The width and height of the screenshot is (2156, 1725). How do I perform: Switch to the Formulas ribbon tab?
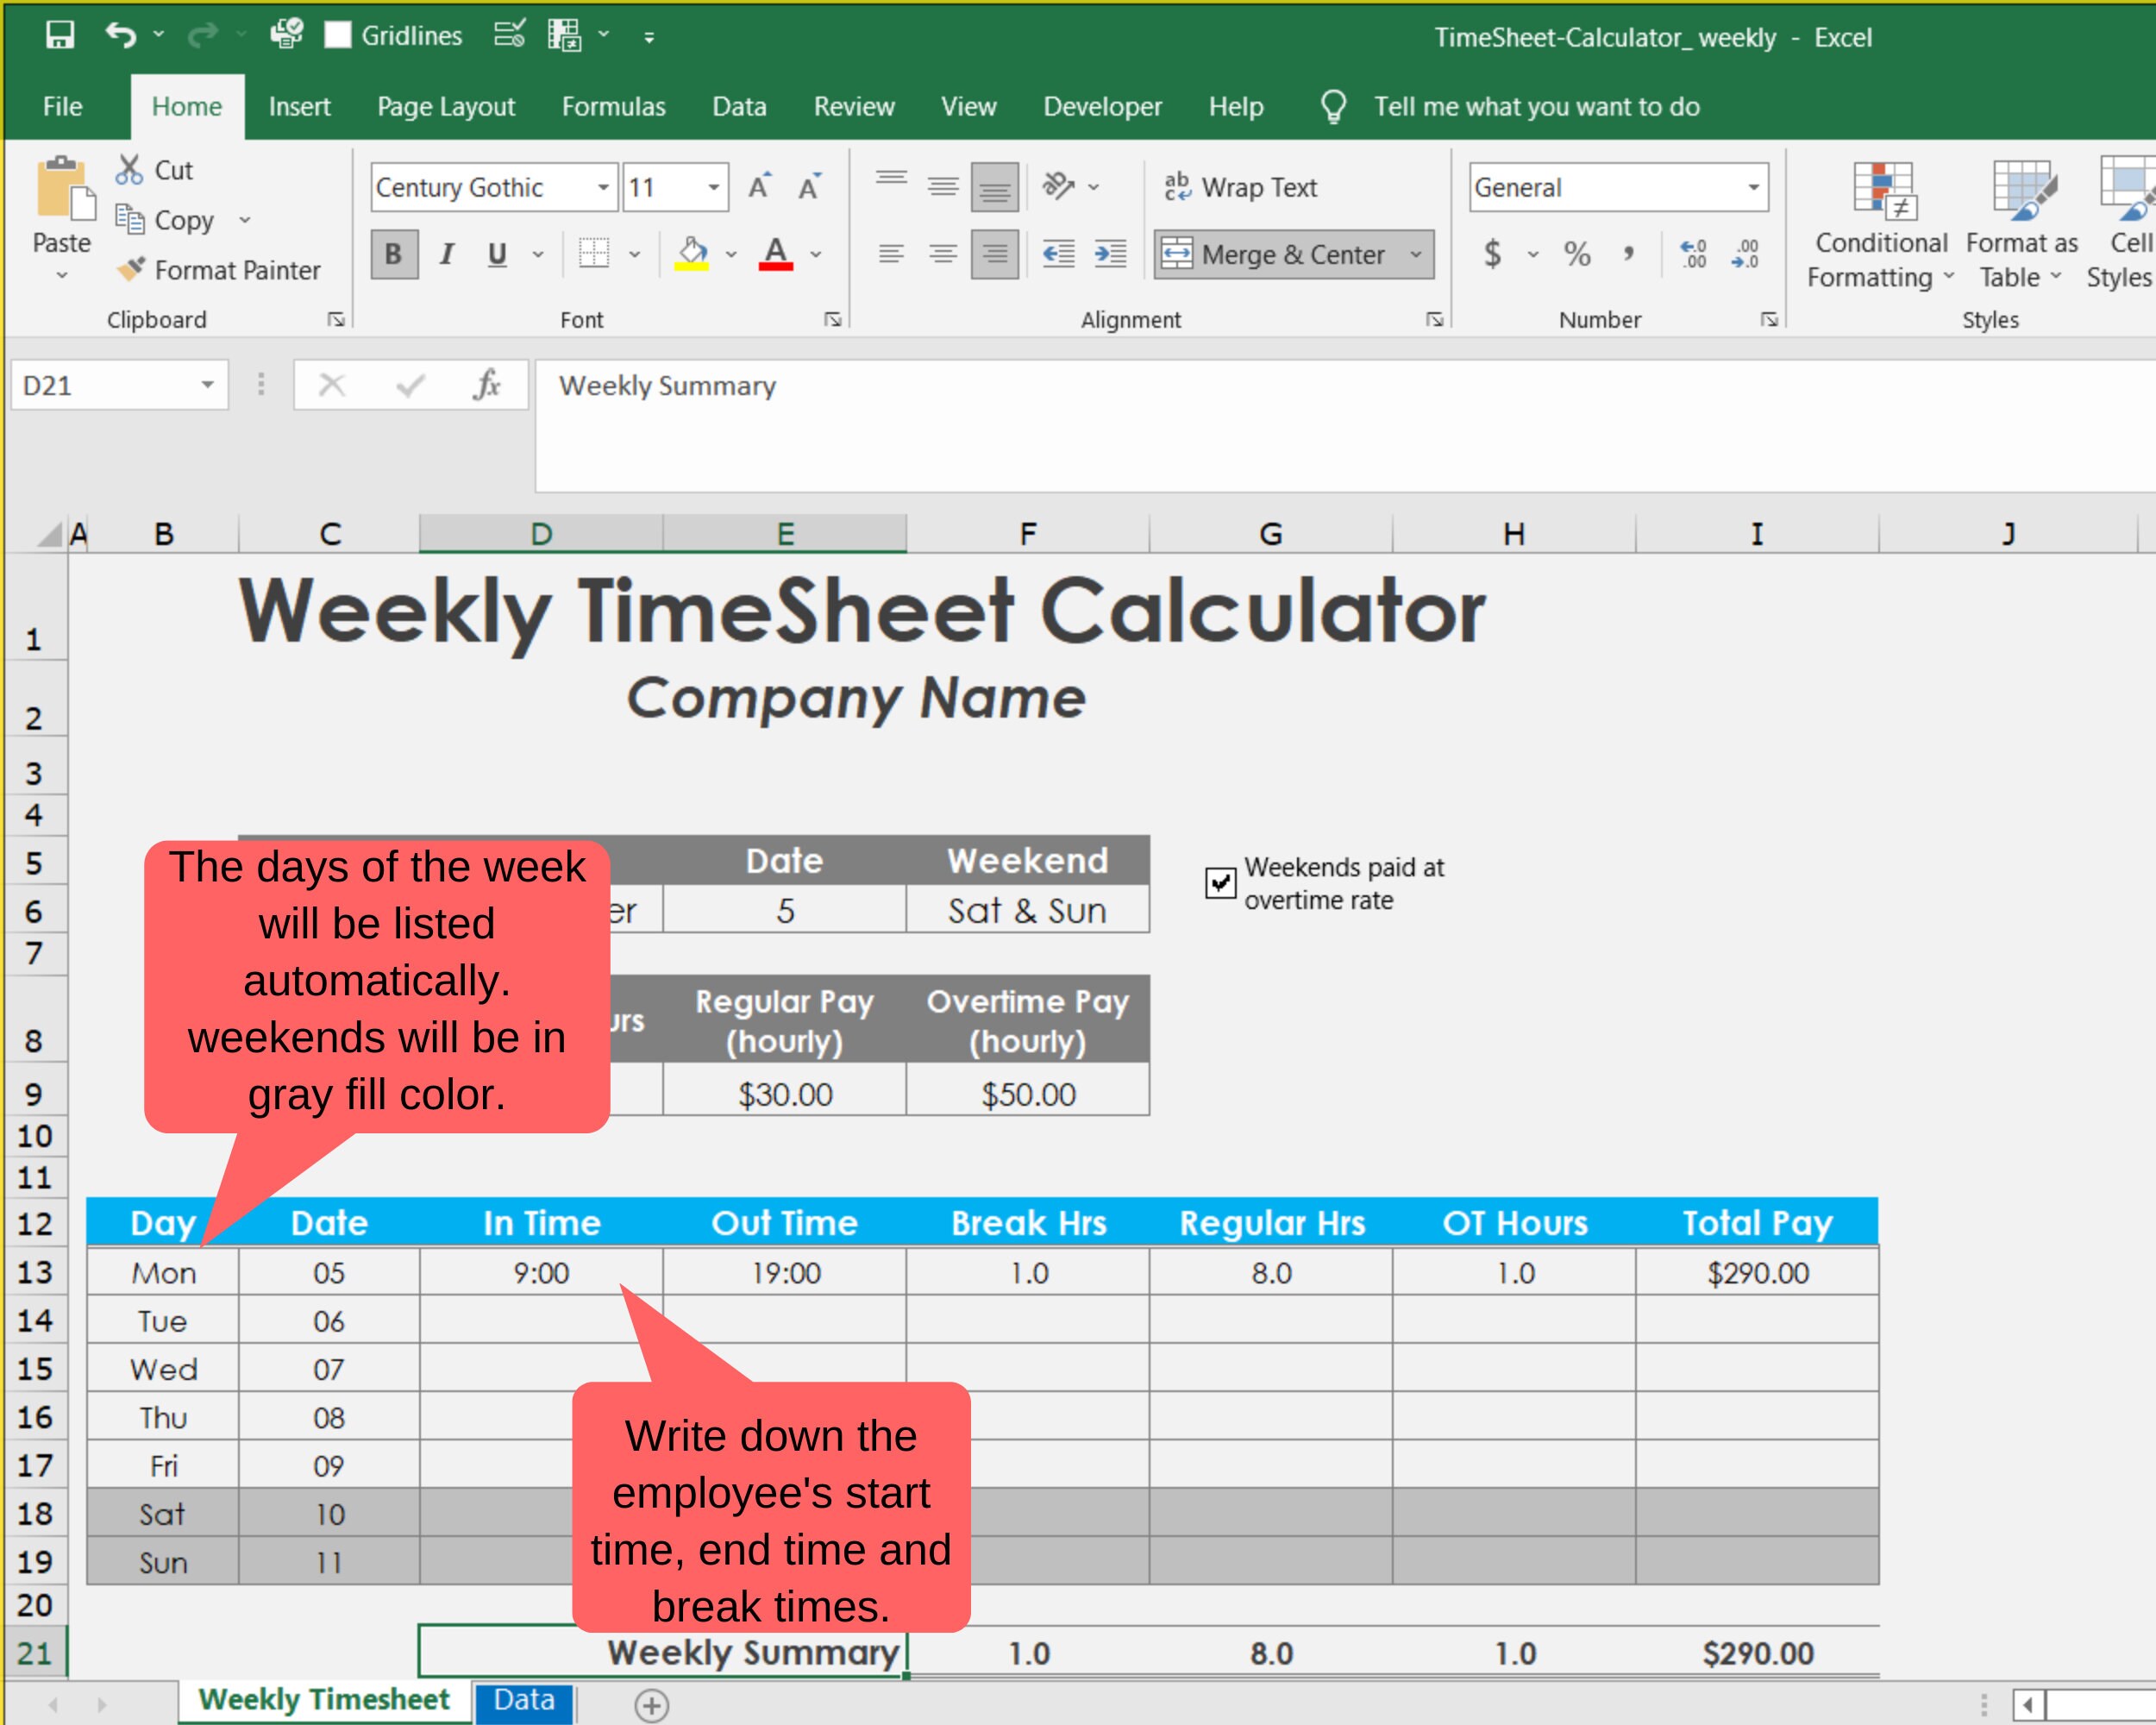613,106
